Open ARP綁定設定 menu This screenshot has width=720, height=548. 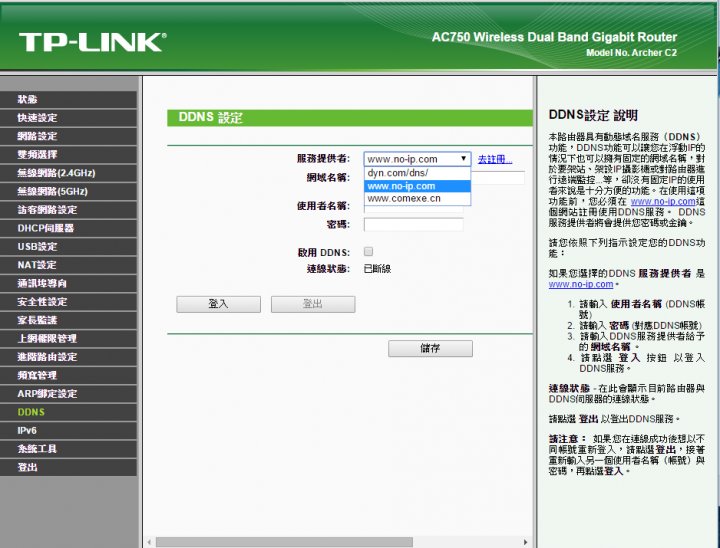[68, 393]
